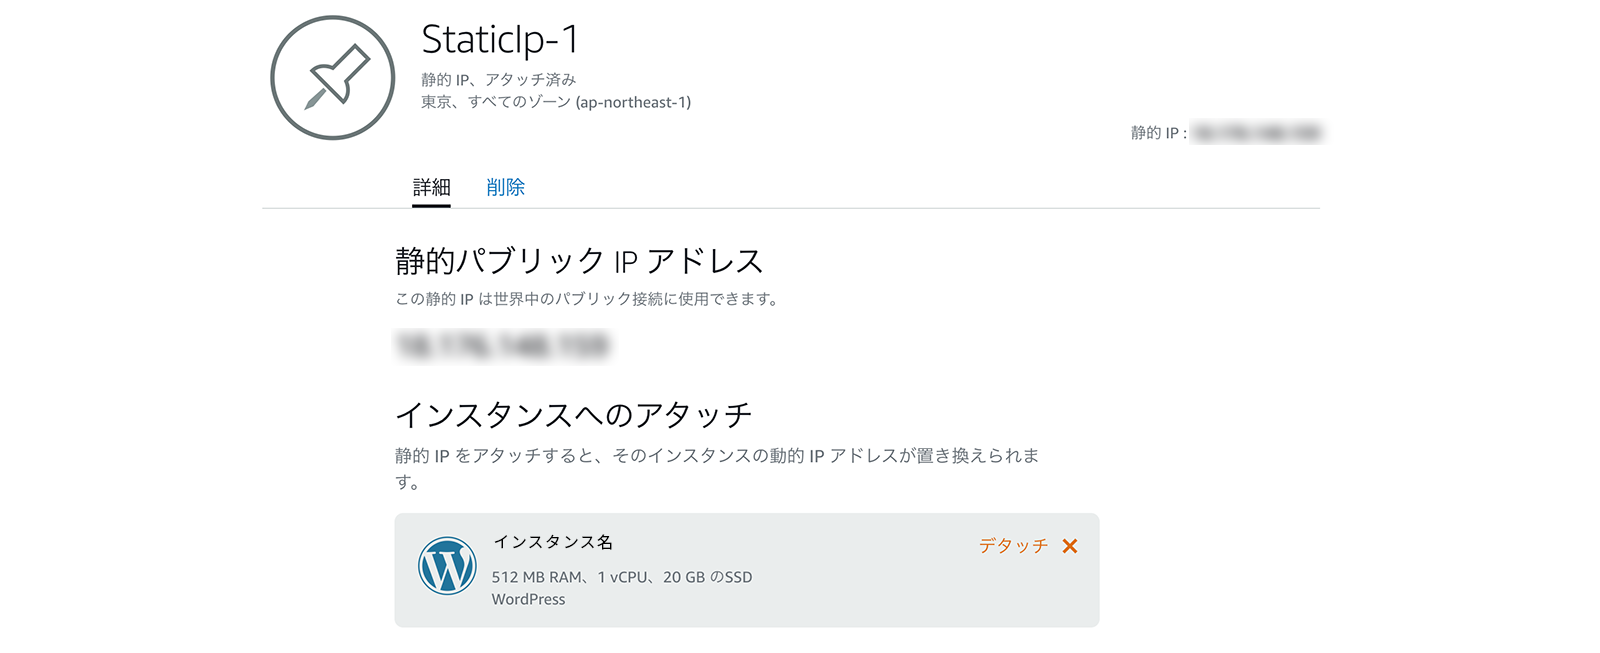Click the デタッチ link

pos(1013,546)
